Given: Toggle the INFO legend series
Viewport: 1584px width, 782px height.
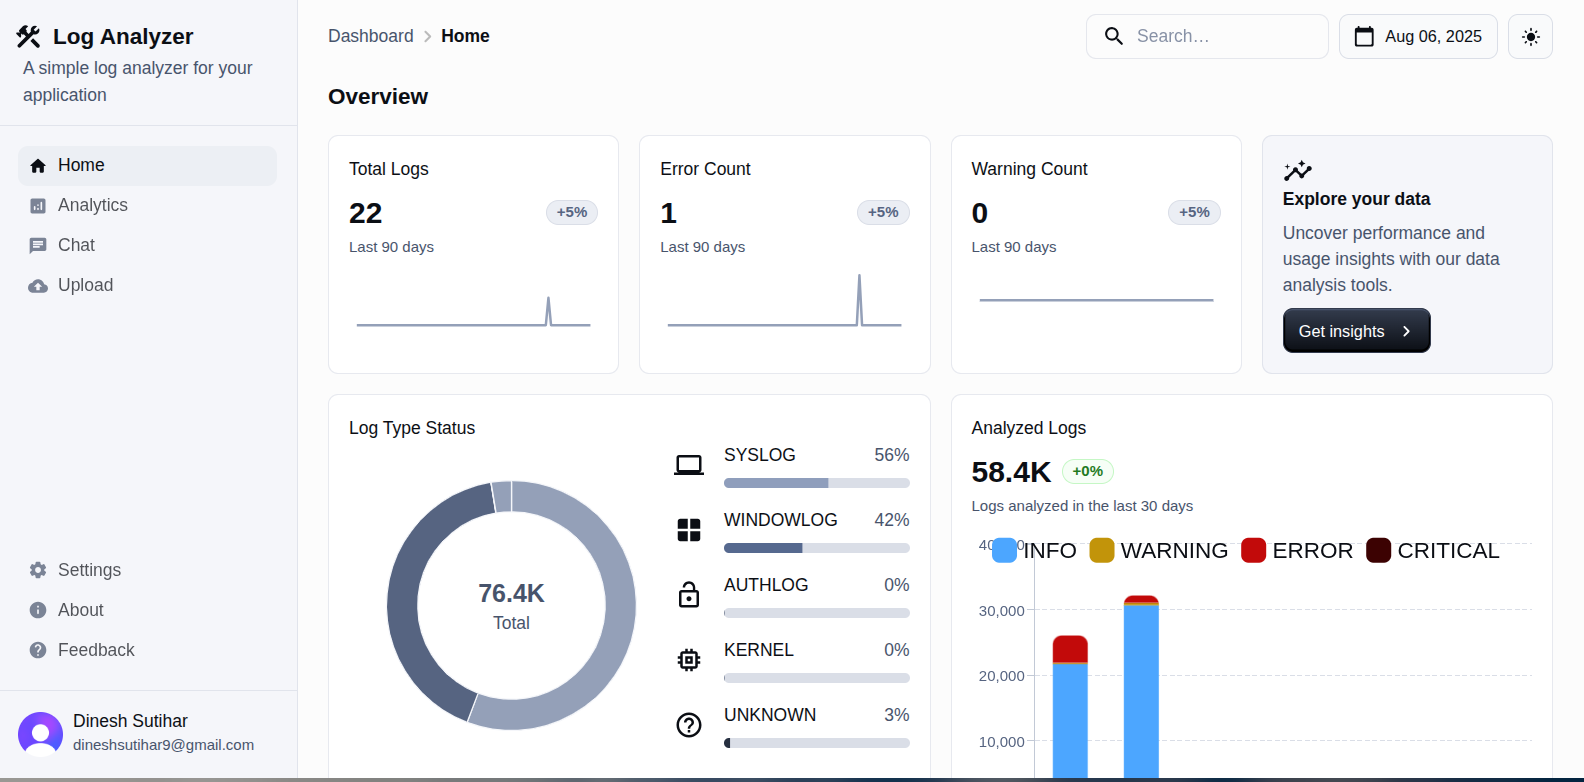Looking at the screenshot, I should pos(1034,550).
